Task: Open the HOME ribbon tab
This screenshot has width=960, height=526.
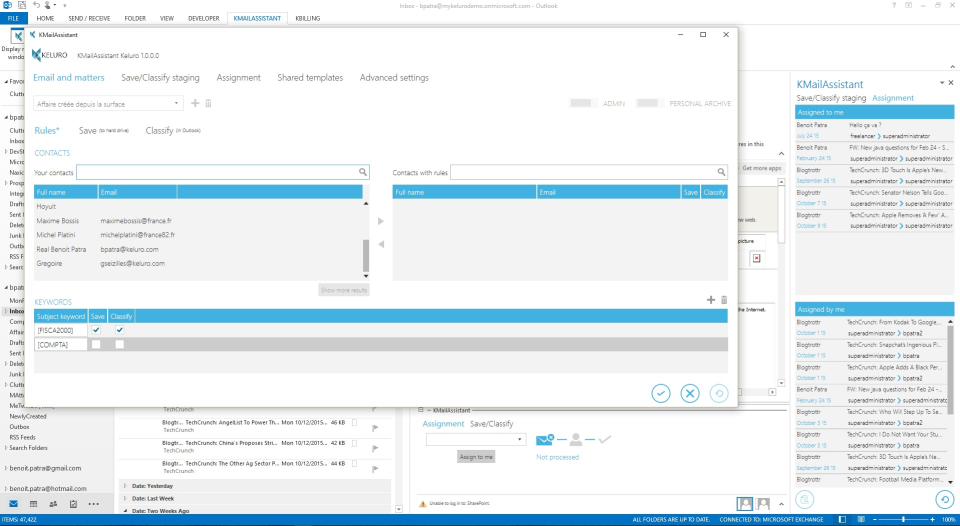Action: (x=45, y=18)
